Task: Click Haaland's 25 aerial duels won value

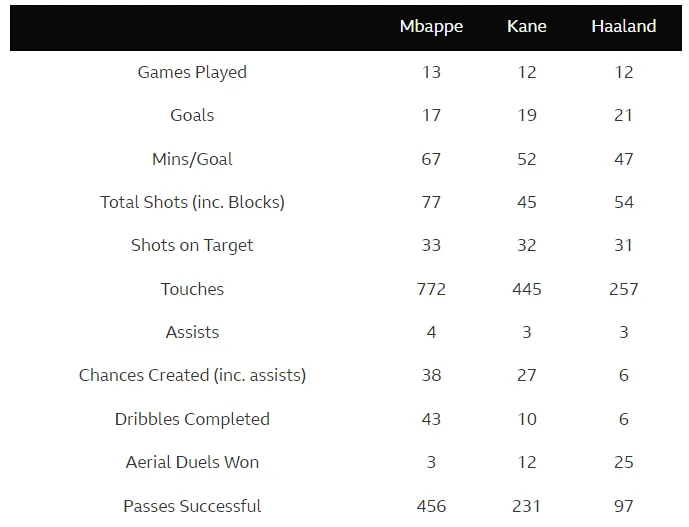Action: pyautogui.click(x=624, y=462)
